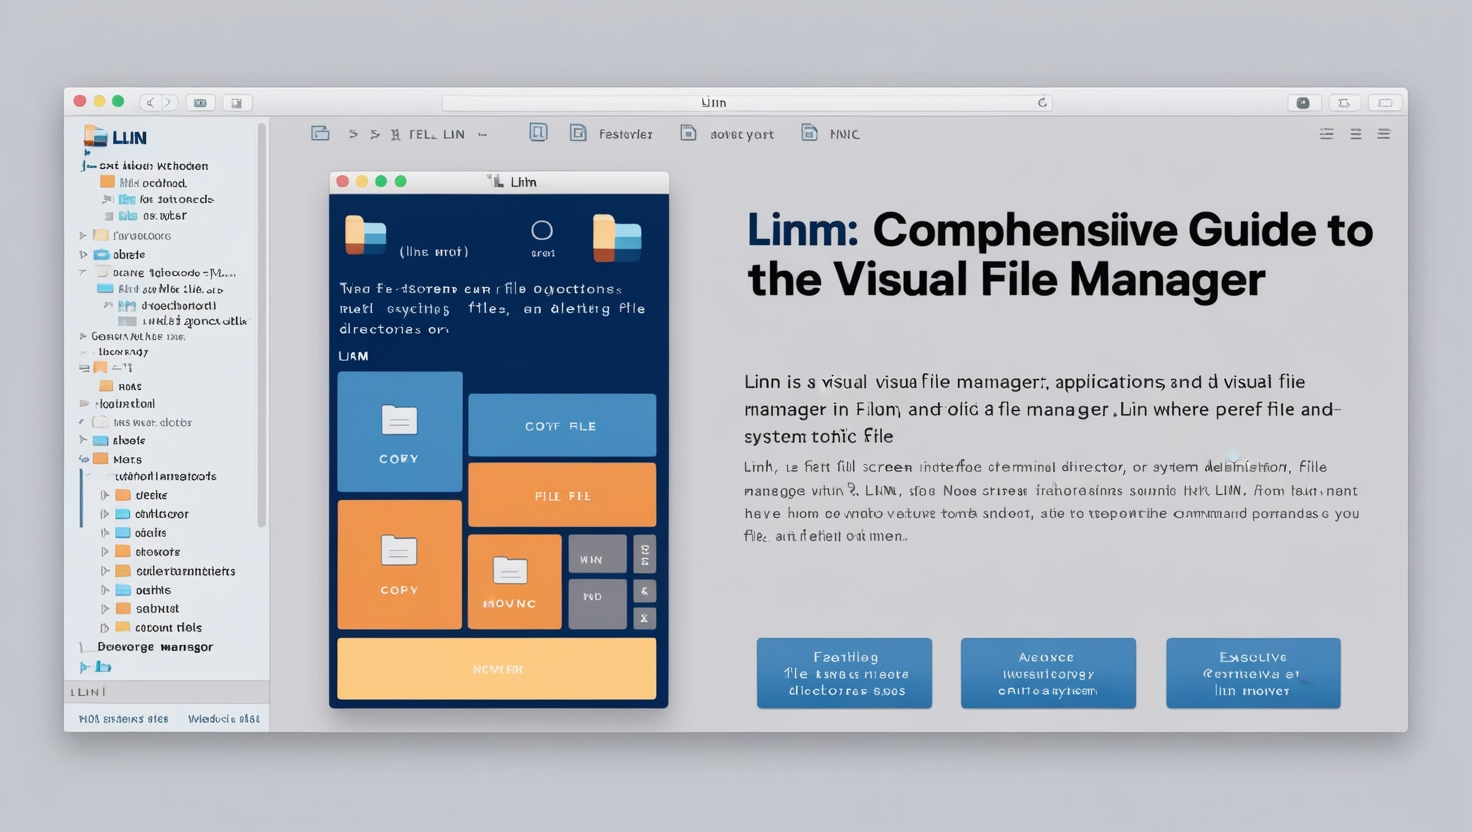
Task: Select the 'Deeverge manager' tree row
Action: 155,647
